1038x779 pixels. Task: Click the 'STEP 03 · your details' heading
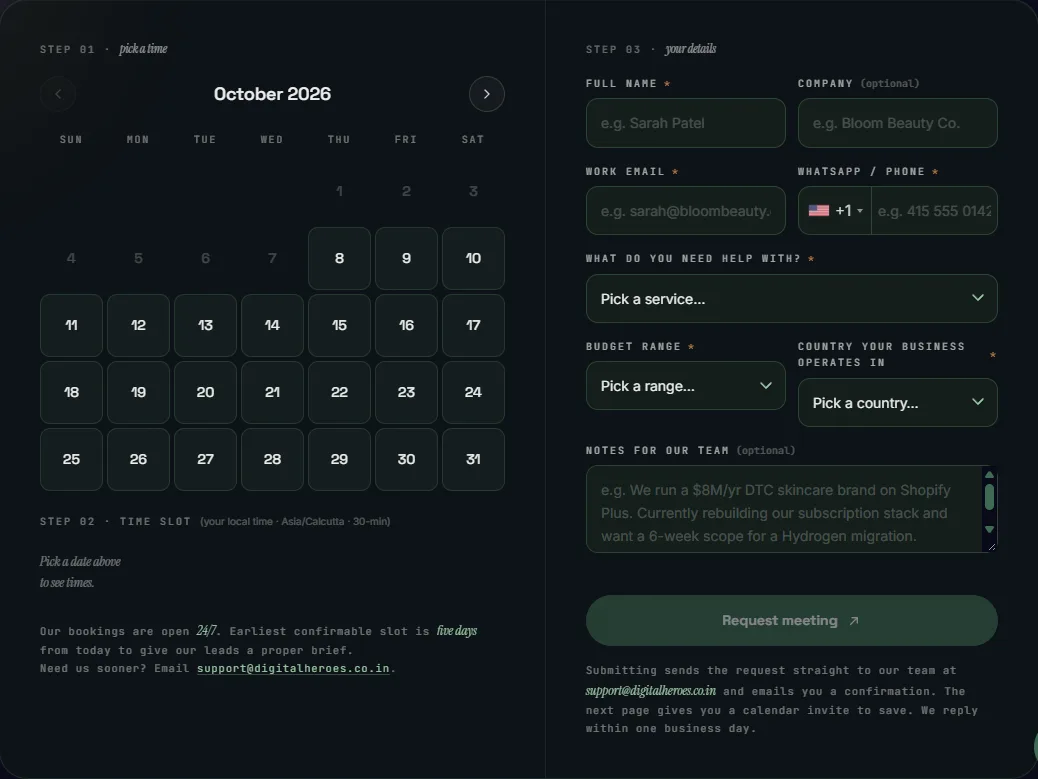point(651,49)
